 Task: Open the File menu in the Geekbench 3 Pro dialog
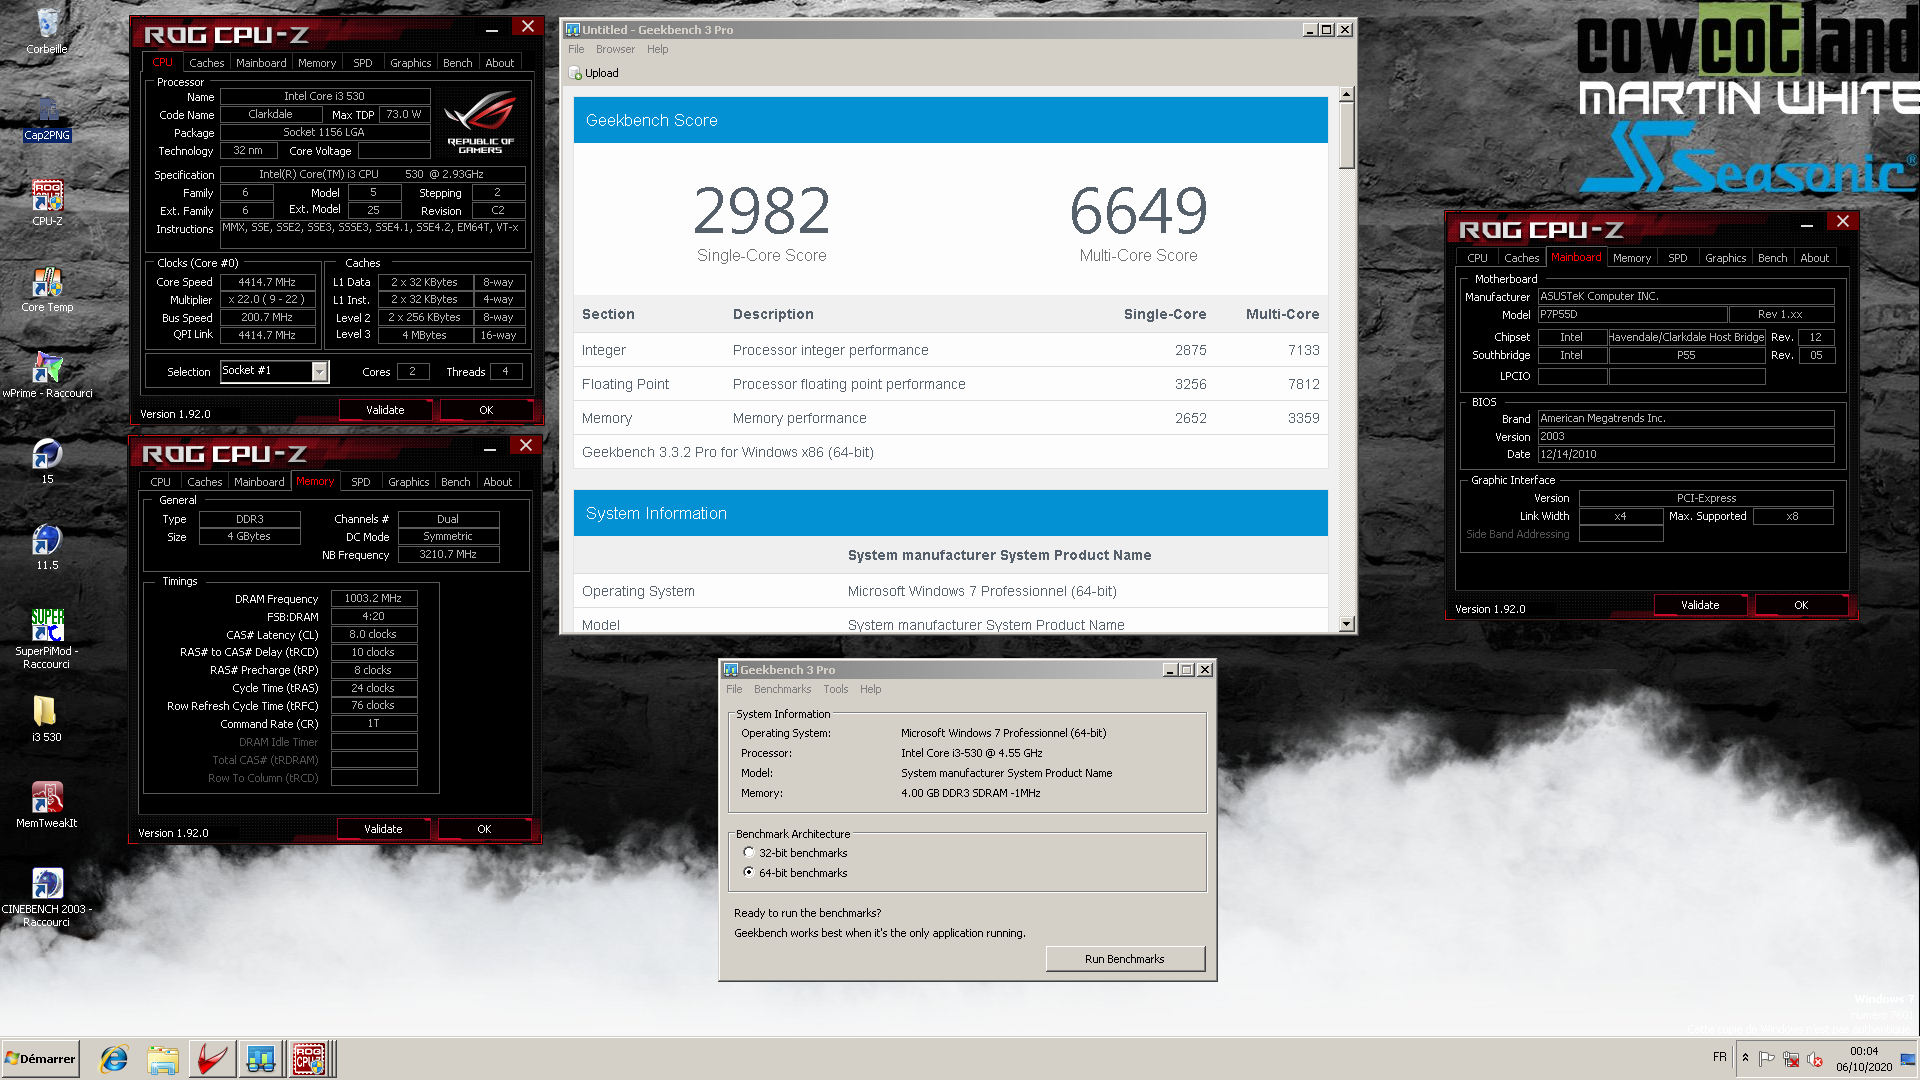[734, 689]
